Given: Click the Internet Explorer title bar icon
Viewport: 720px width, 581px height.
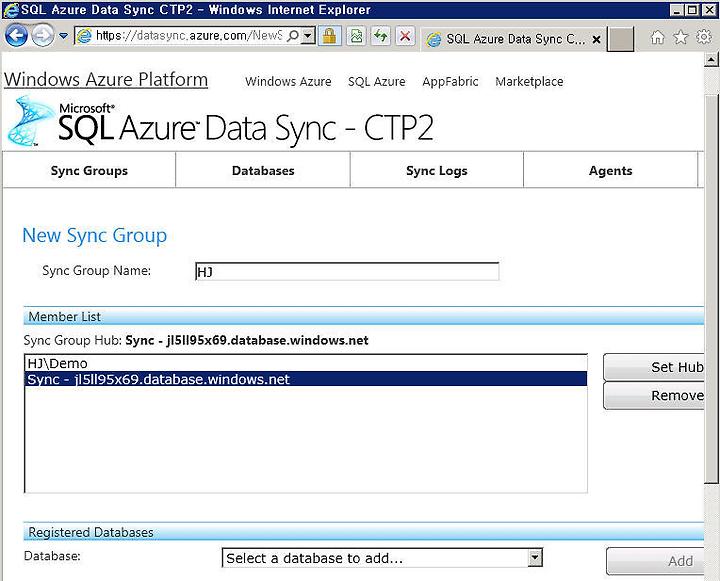Looking at the screenshot, I should (x=10, y=10).
